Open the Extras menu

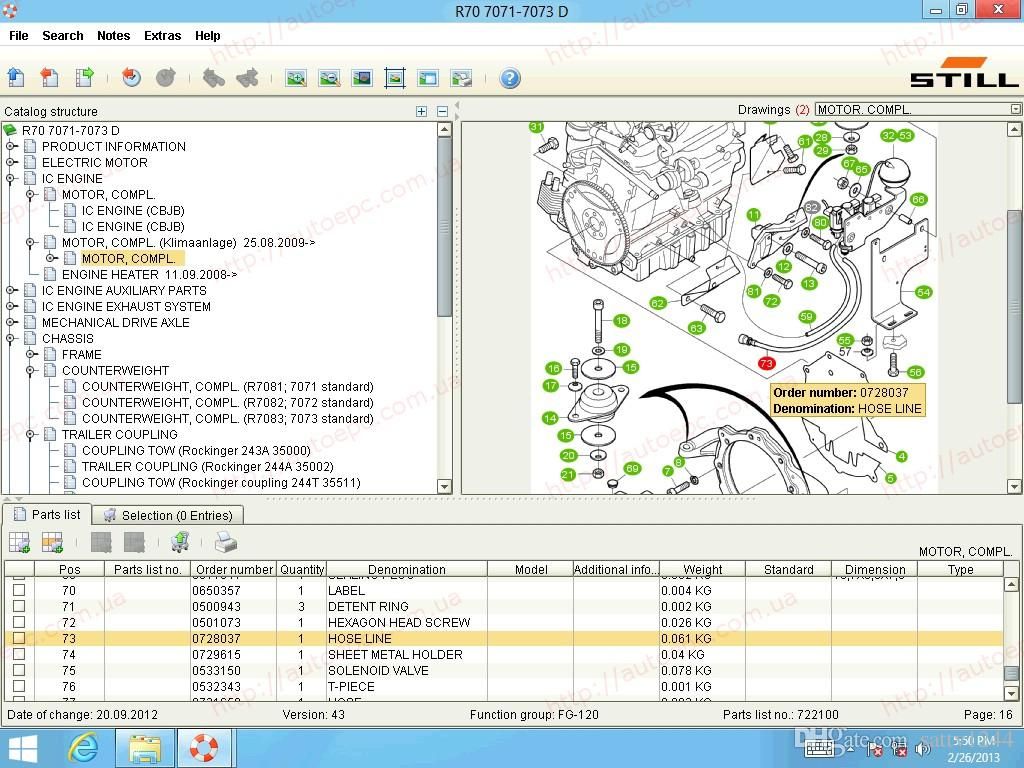(162, 36)
